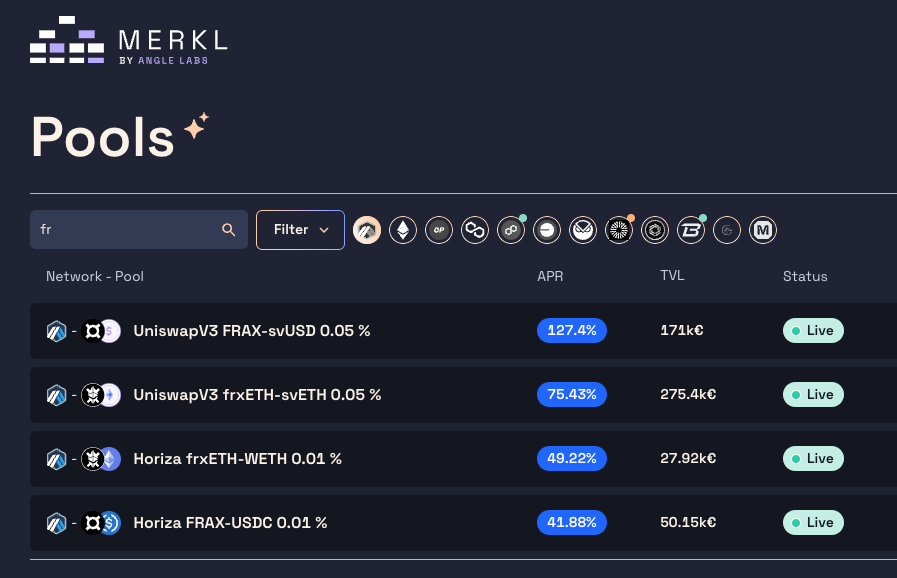This screenshot has width=897, height=578.
Task: Click the FRAX-USDC token pair icons
Action: [101, 523]
